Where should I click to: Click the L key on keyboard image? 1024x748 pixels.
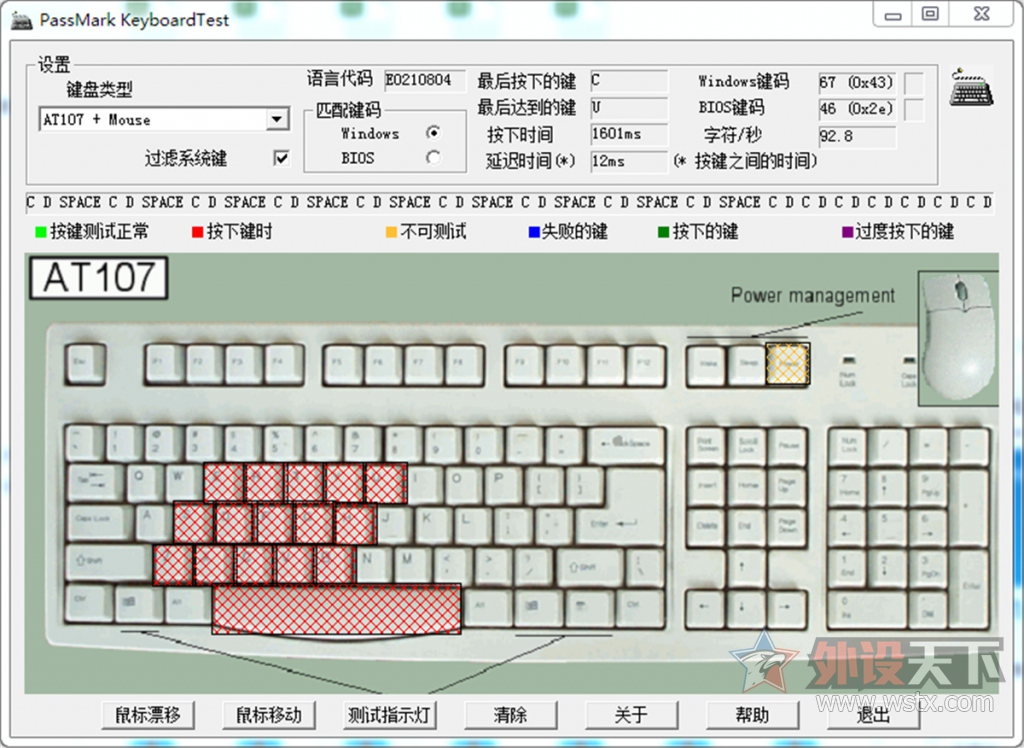pos(475,524)
